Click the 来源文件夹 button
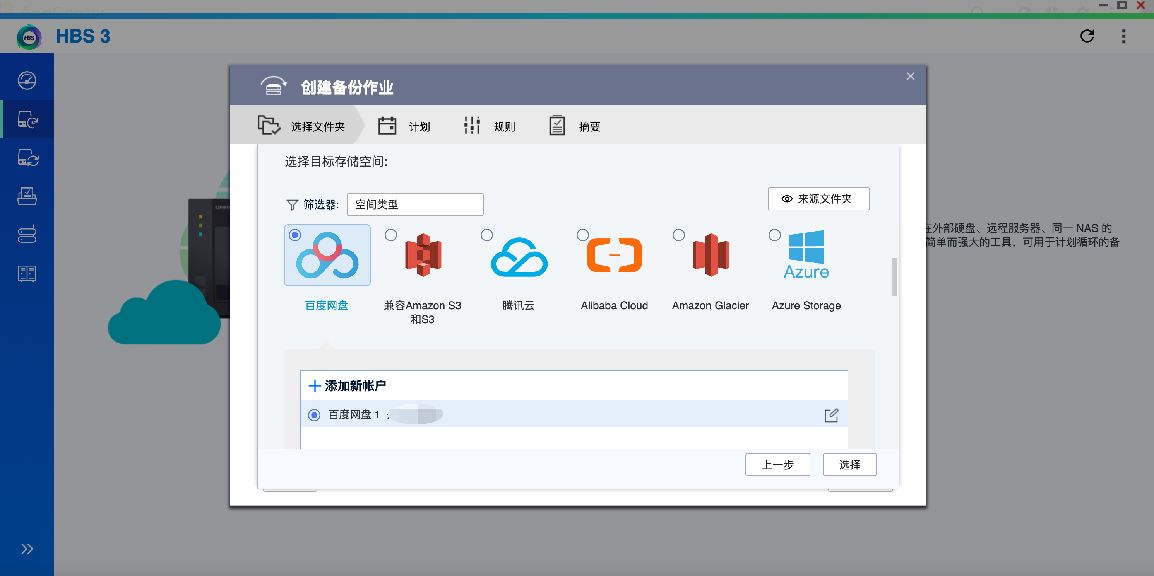This screenshot has width=1154, height=576. tap(819, 199)
